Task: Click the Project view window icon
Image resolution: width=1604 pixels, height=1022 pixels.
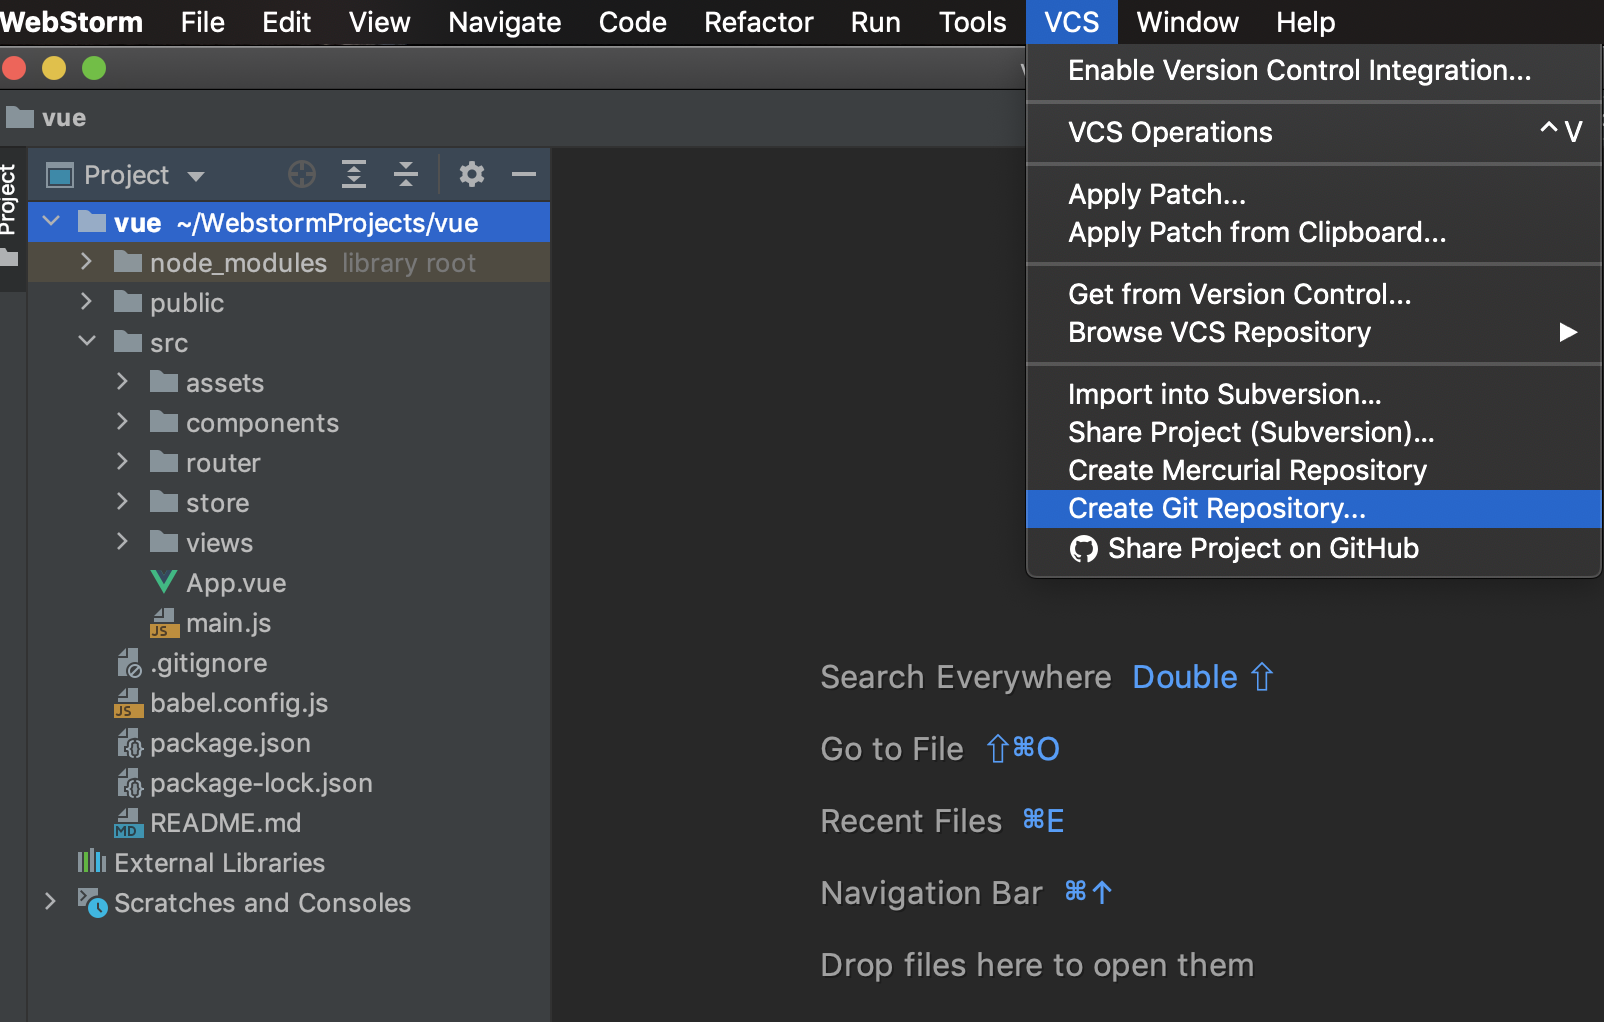Action: point(60,175)
